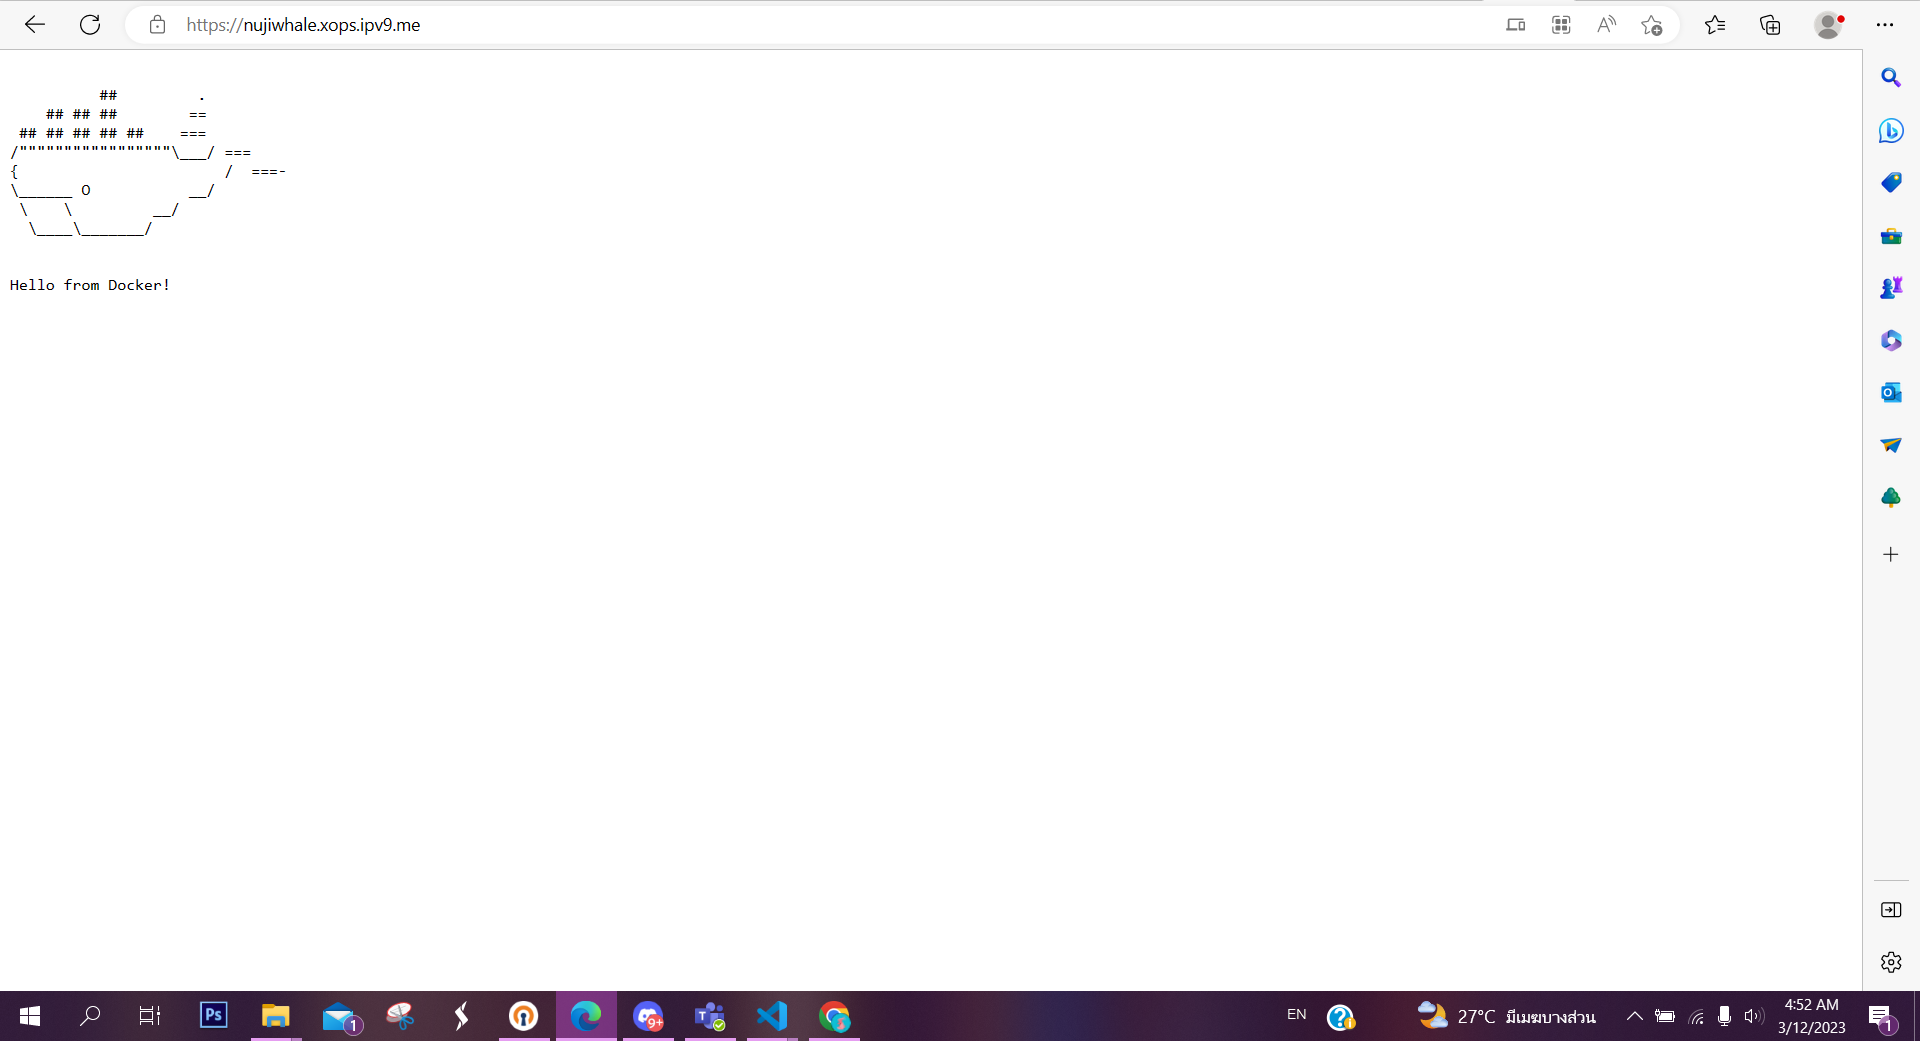Open the Bing chat icon in the sidebar

click(1890, 131)
